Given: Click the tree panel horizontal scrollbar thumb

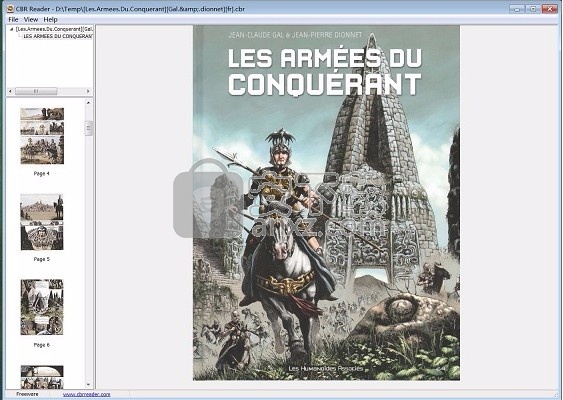Looking at the screenshot, I should [36, 91].
